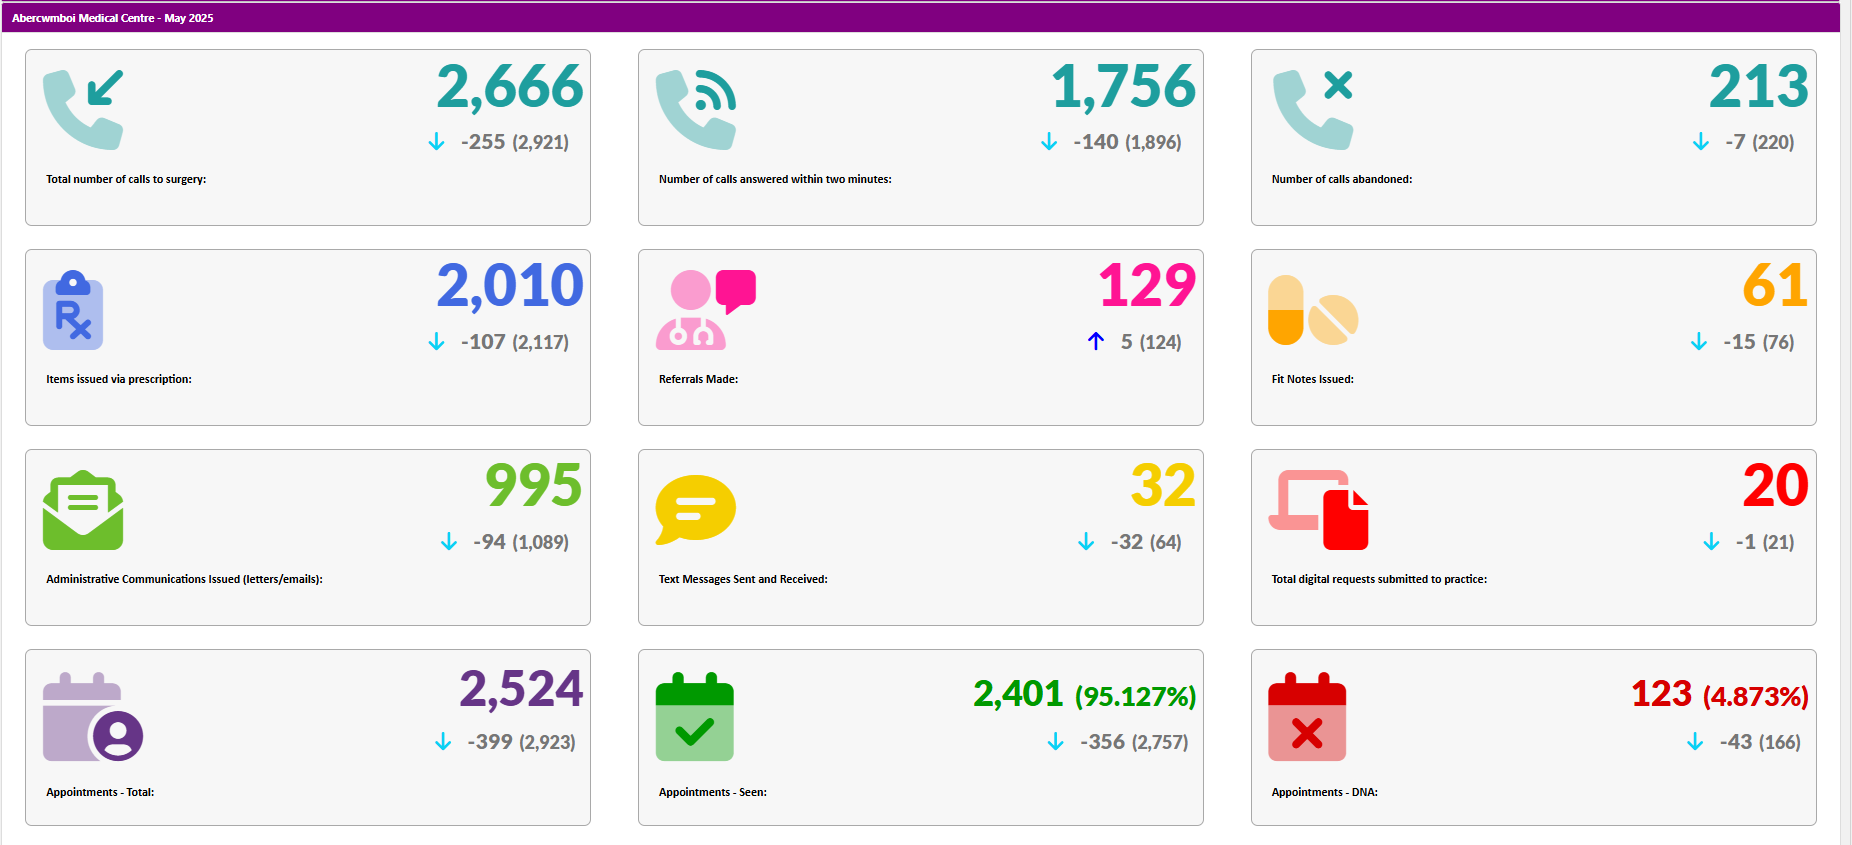
Task: Click the 'Referrals Made:' label
Action: click(698, 380)
